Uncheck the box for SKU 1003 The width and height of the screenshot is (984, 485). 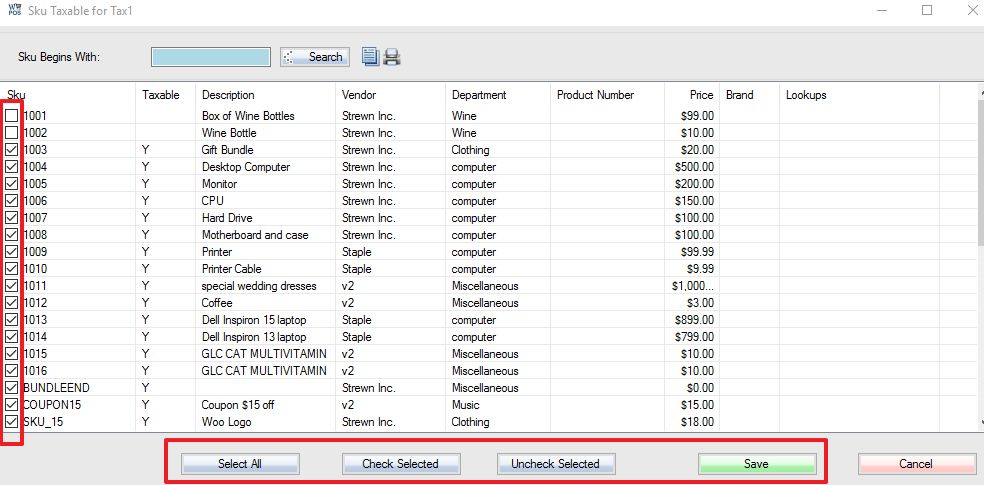coord(12,149)
